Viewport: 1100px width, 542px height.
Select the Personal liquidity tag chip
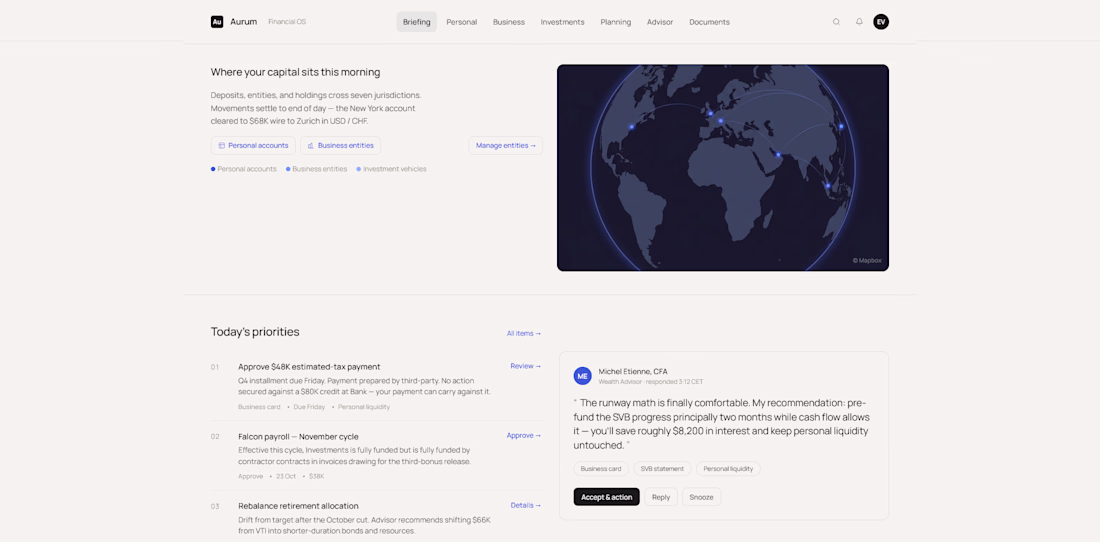[x=728, y=468]
